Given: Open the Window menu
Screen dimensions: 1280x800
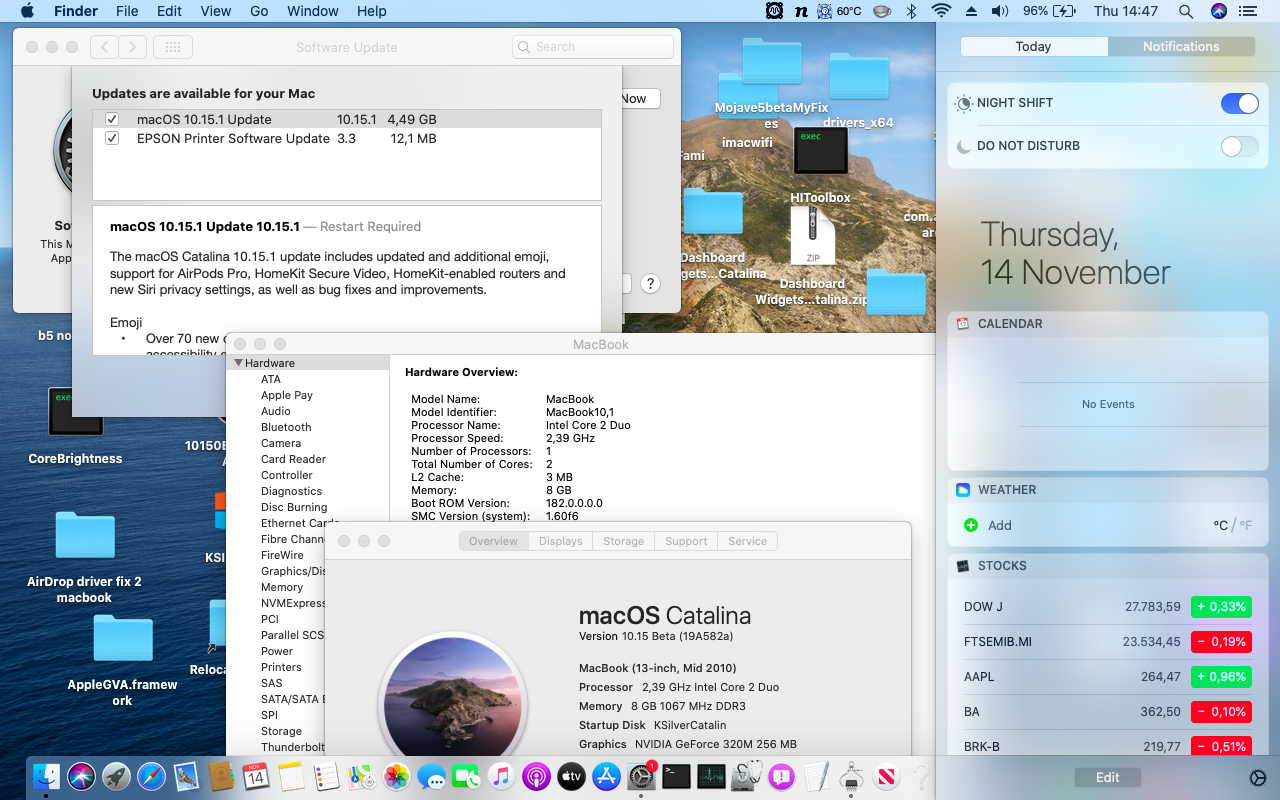Looking at the screenshot, I should 313,11.
